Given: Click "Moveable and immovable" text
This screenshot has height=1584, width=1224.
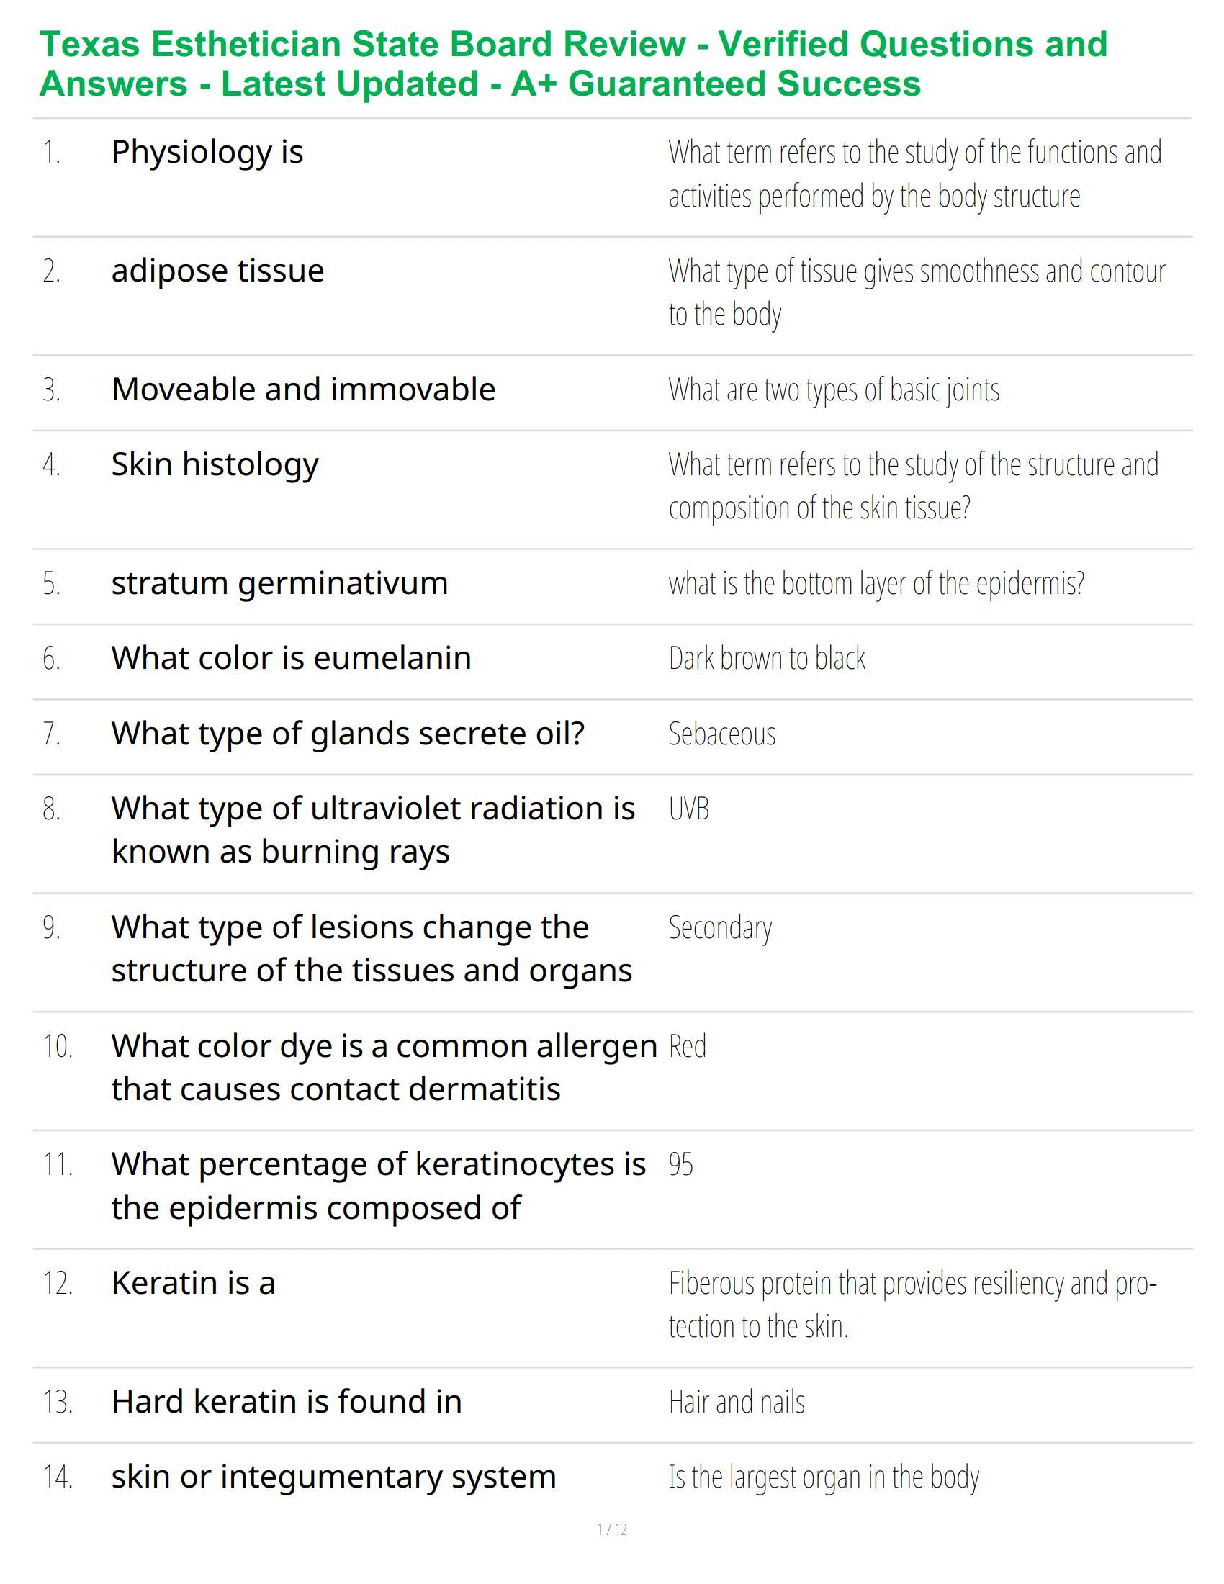Looking at the screenshot, I should [x=303, y=389].
